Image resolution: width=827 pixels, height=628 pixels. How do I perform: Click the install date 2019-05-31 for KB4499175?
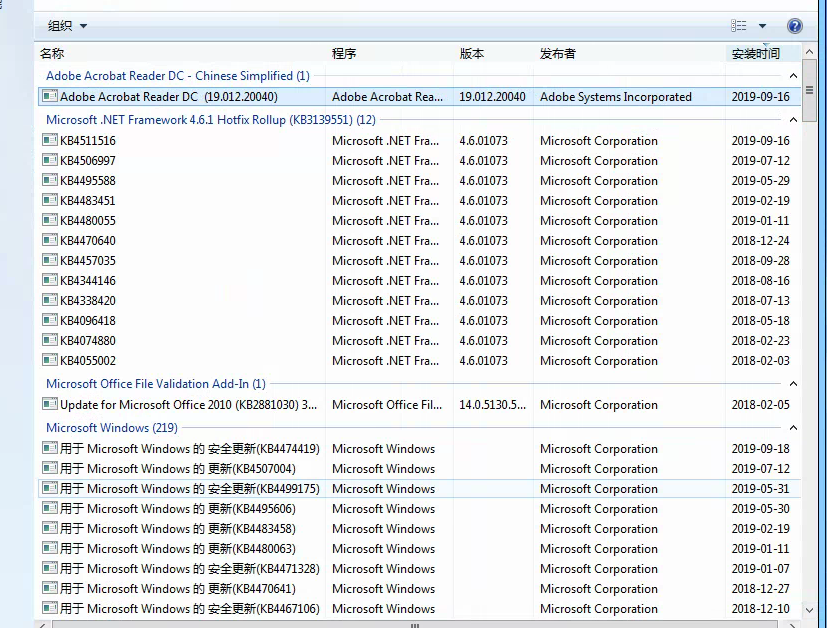[x=760, y=489]
